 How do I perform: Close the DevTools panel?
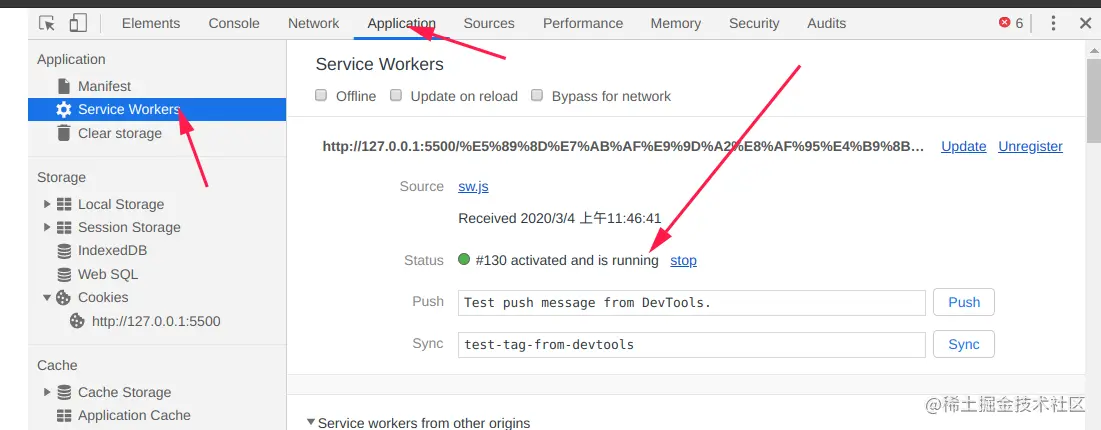[x=1085, y=23]
